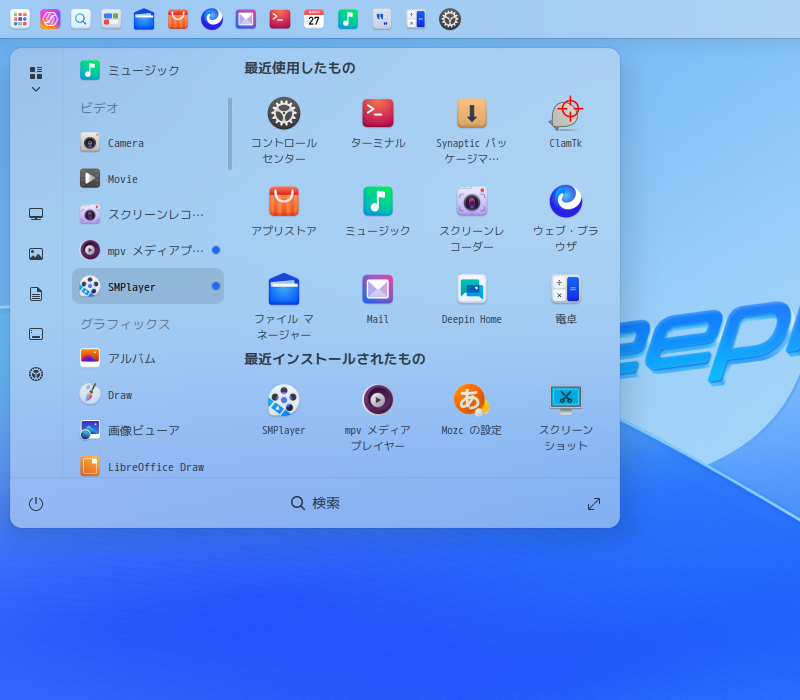This screenshot has width=800, height=700.
Task: Open File Manager from the dock
Action: [144, 19]
